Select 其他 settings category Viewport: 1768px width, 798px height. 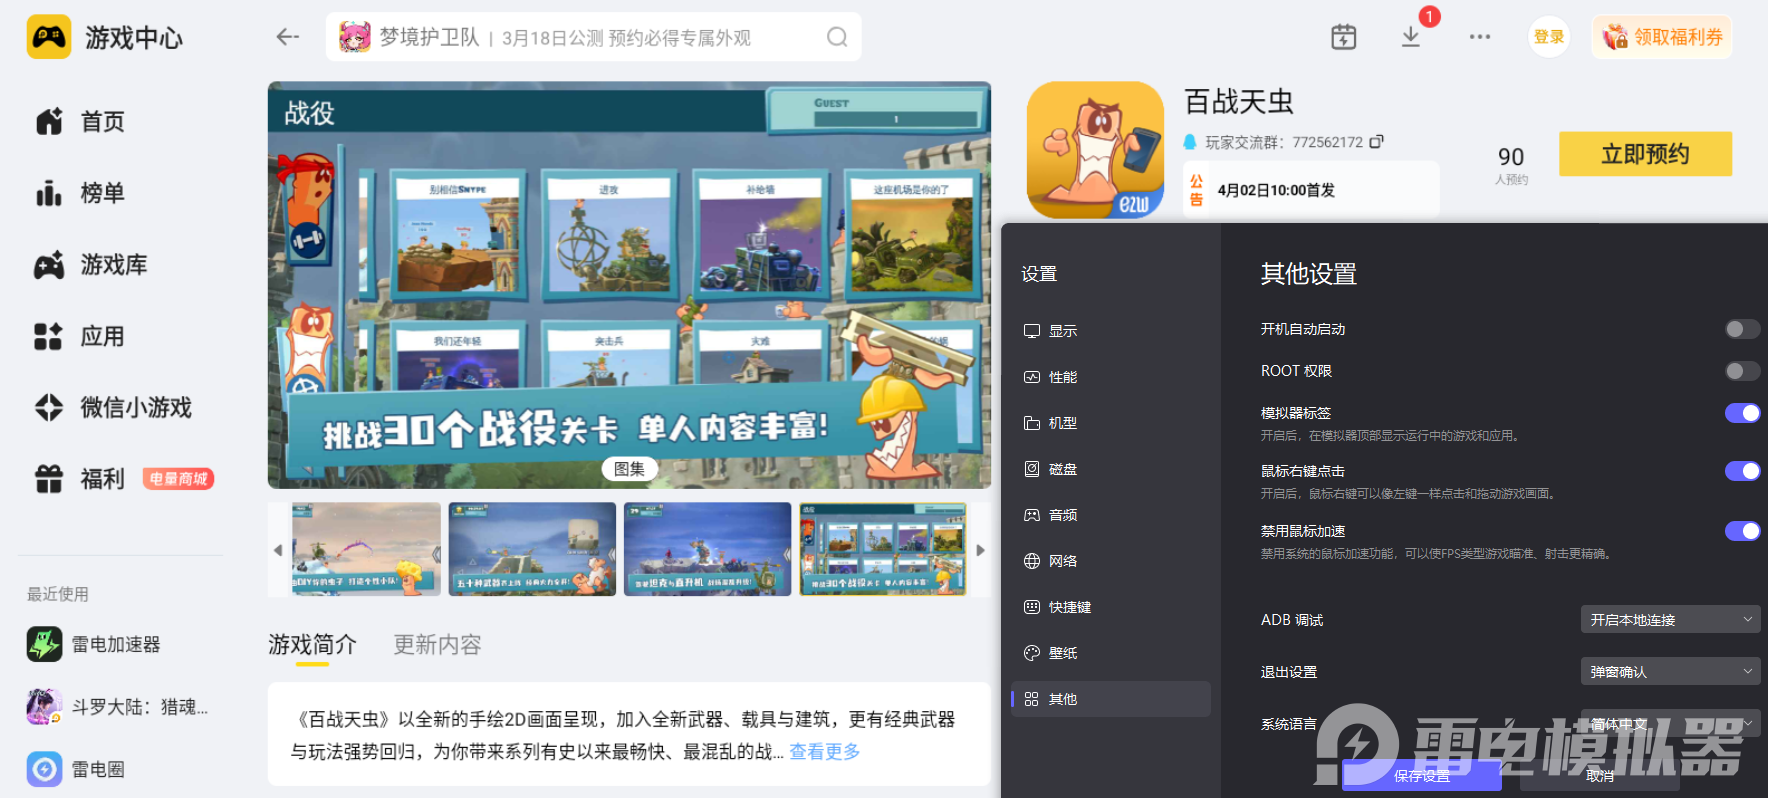[1111, 699]
